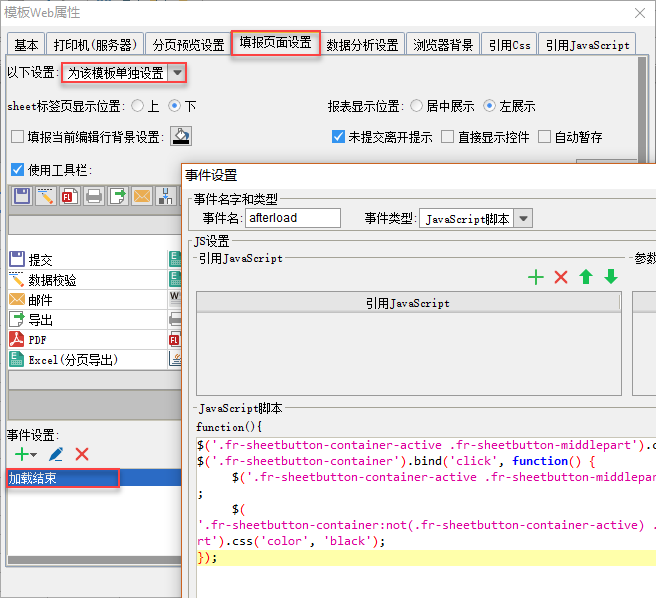Screen dimensions: 656x598
Task: Click the highlighted last line in JavaScript editor
Action: (426, 558)
